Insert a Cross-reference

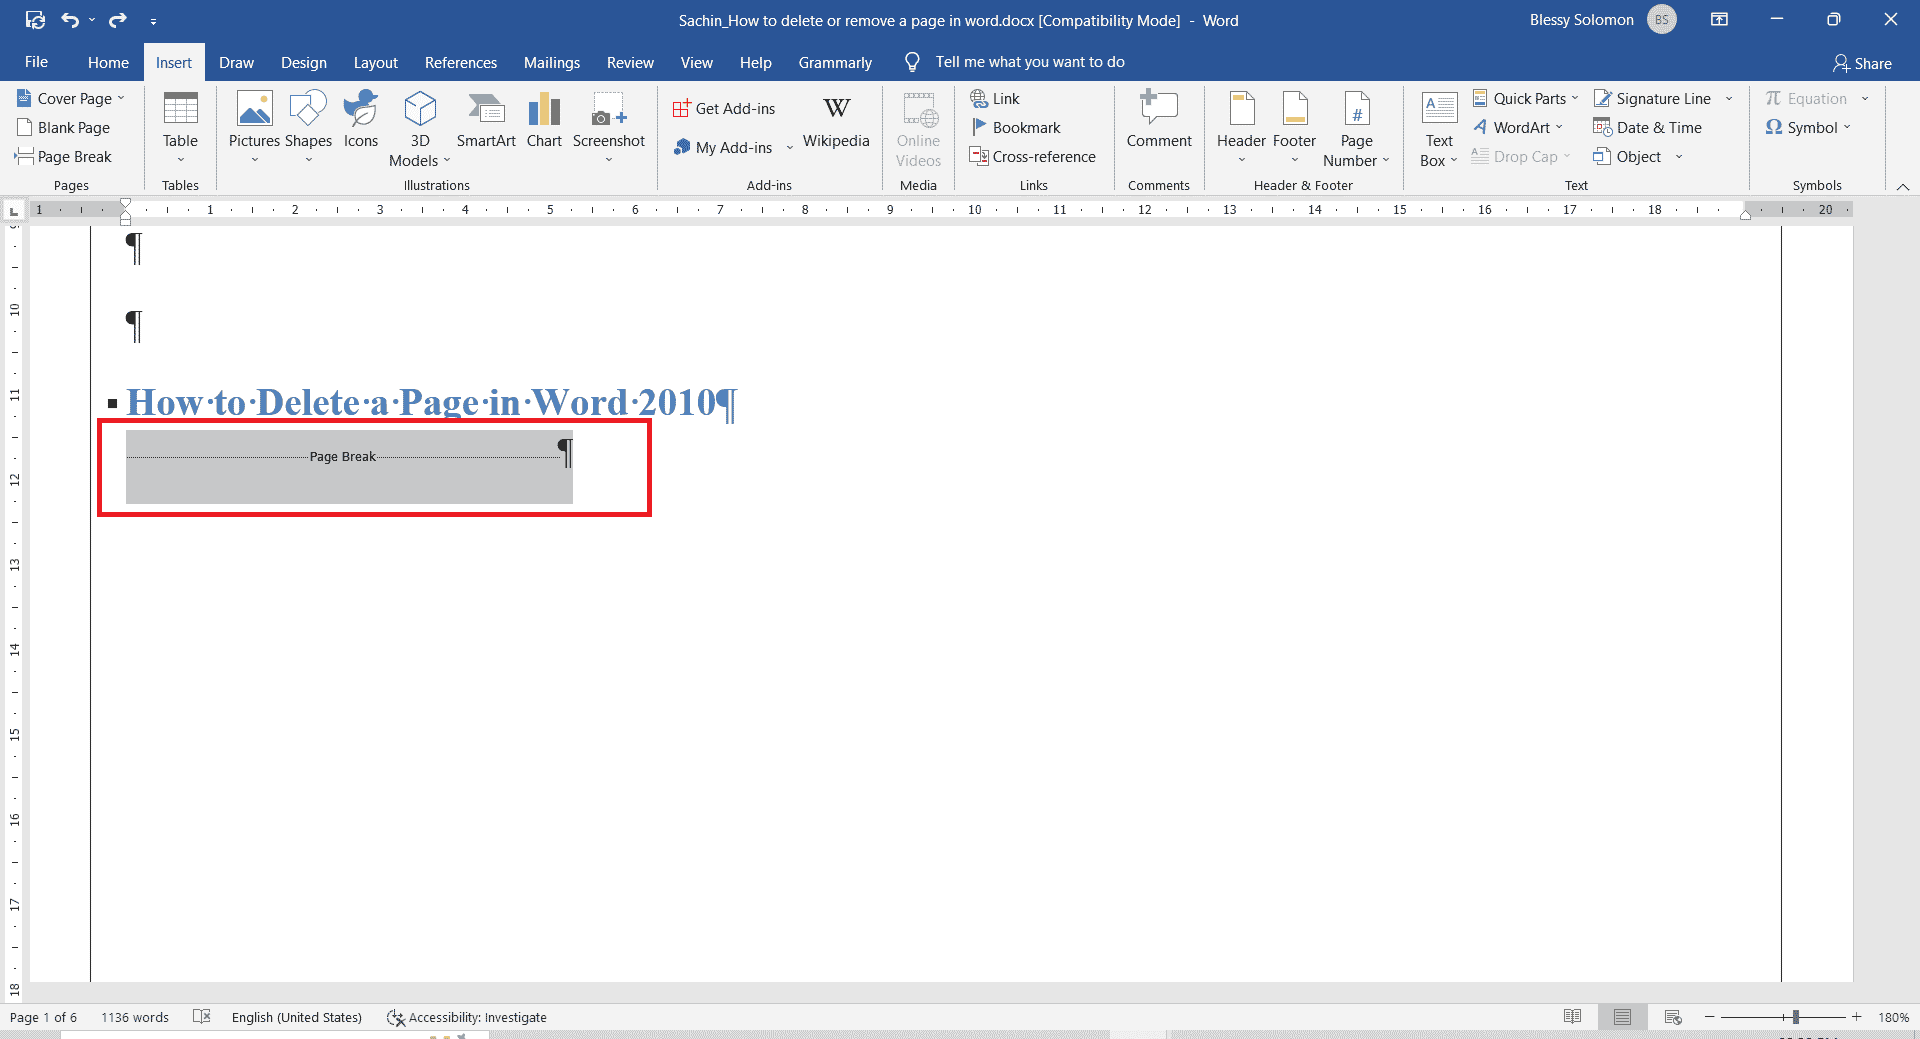point(1033,156)
